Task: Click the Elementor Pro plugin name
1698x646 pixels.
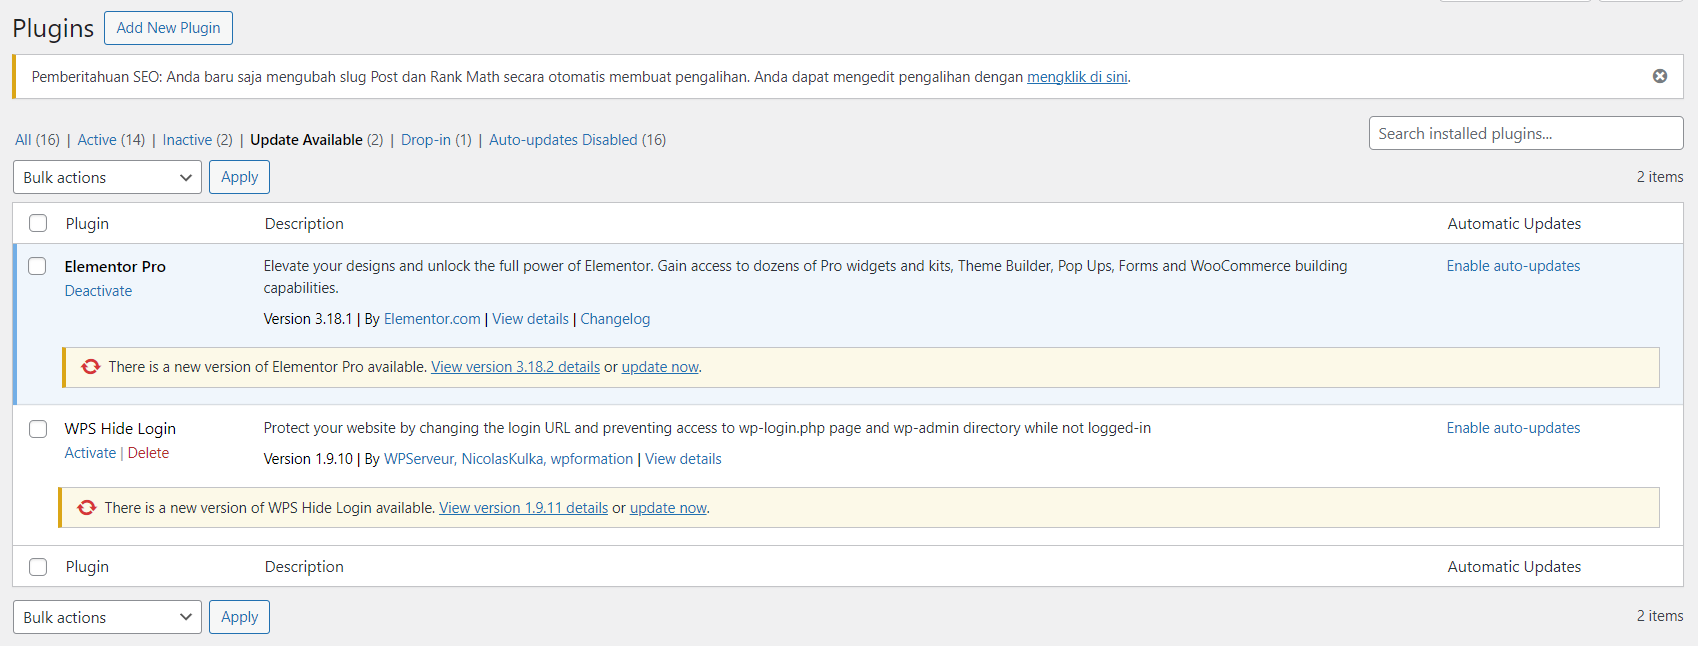Action: (115, 267)
